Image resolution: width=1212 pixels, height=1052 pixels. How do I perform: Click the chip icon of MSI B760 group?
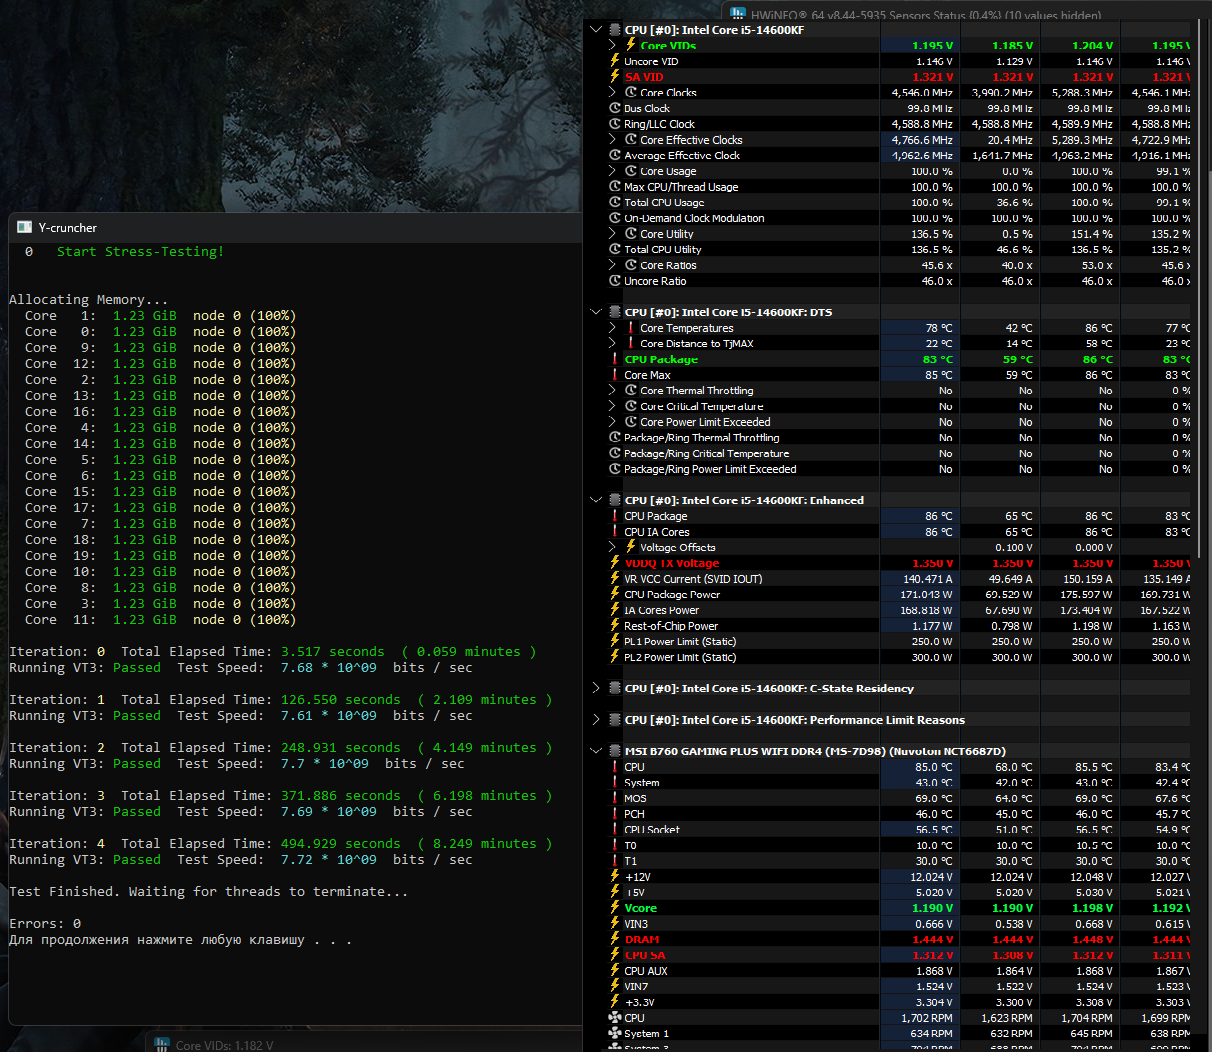point(615,751)
